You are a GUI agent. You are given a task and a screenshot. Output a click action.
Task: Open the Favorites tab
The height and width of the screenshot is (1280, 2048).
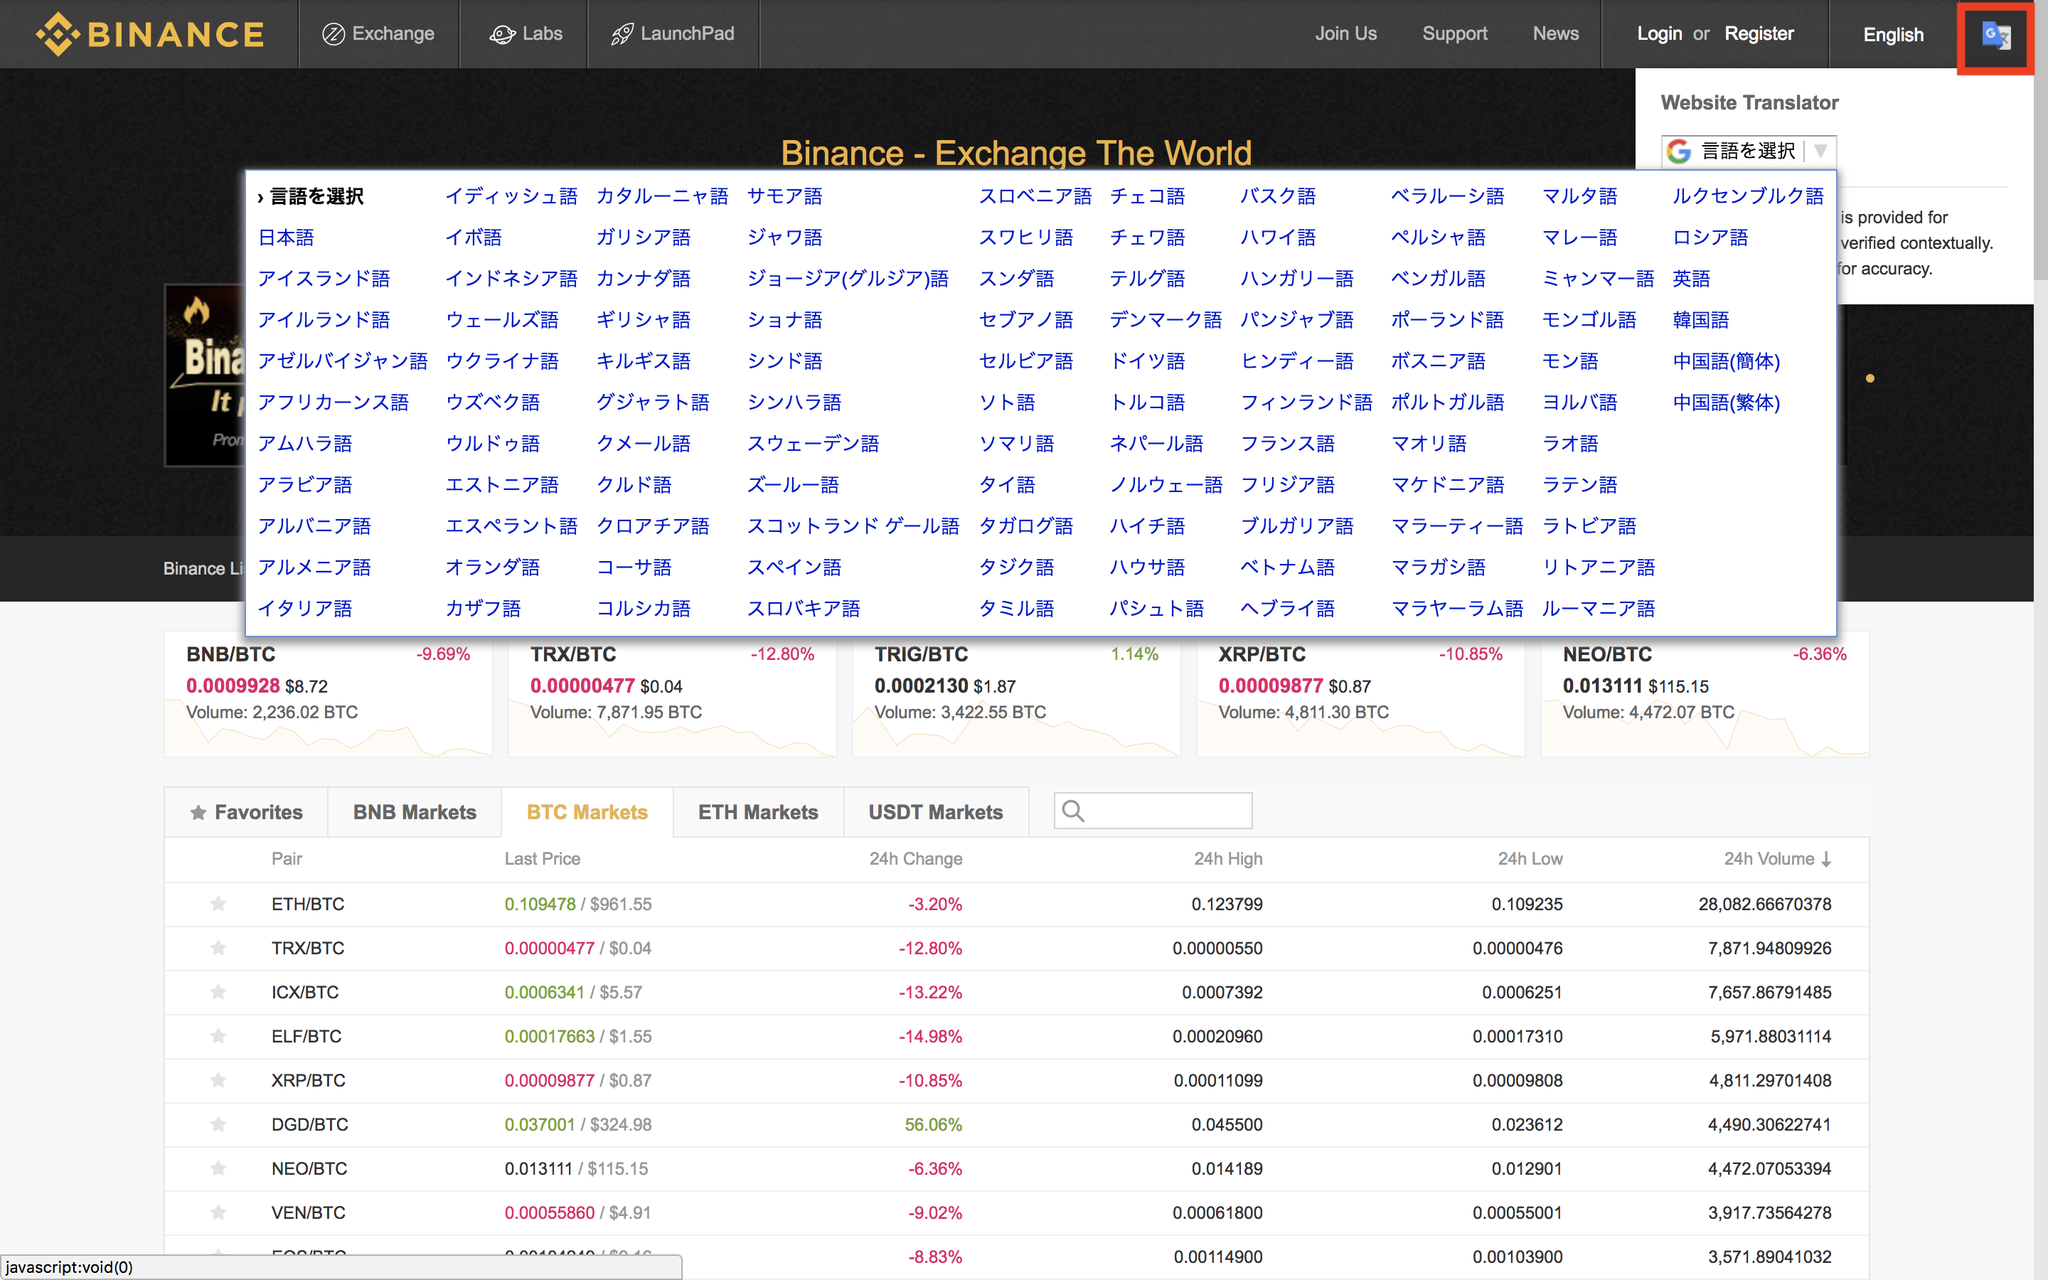(246, 812)
